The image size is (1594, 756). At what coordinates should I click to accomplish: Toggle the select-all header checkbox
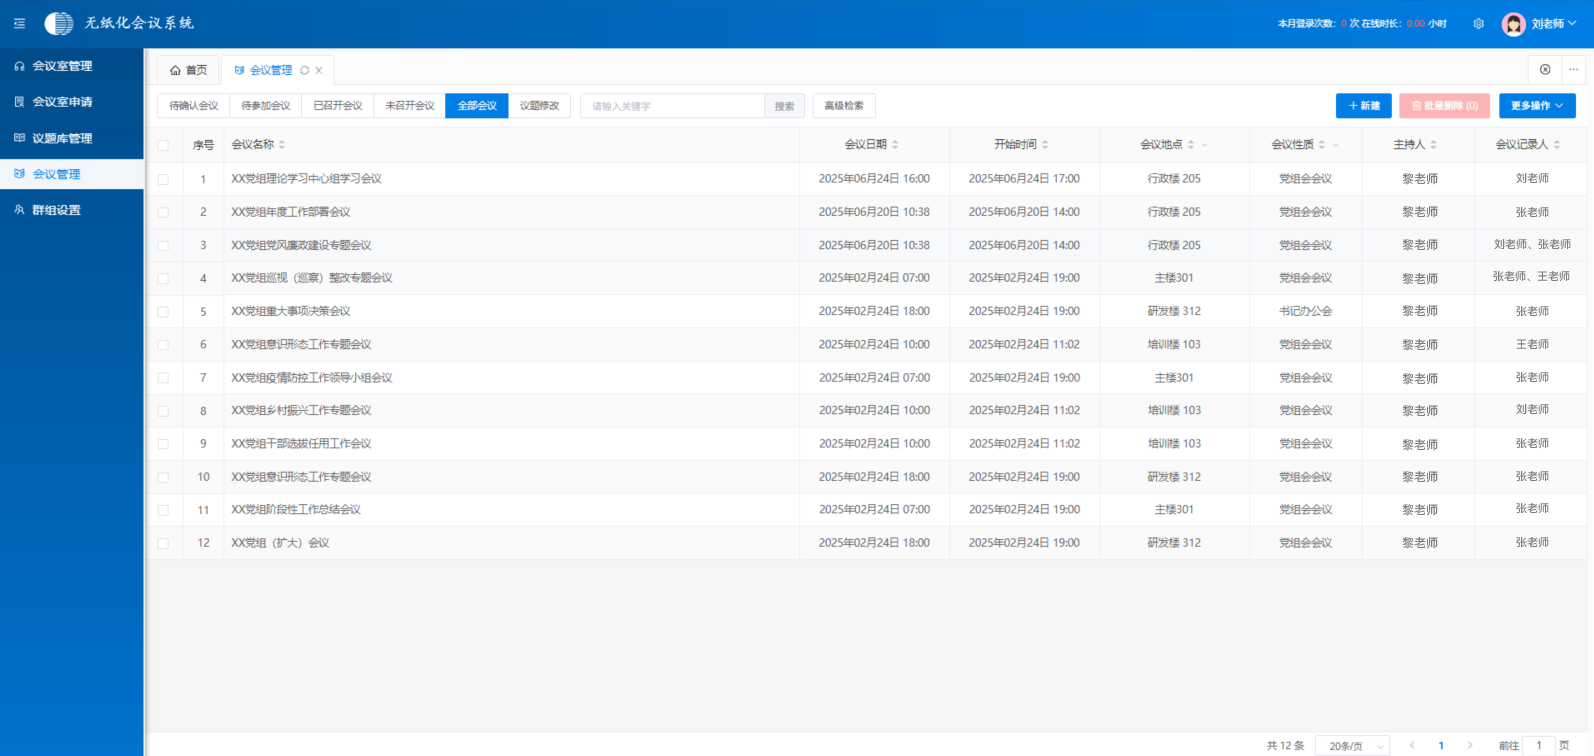163,145
